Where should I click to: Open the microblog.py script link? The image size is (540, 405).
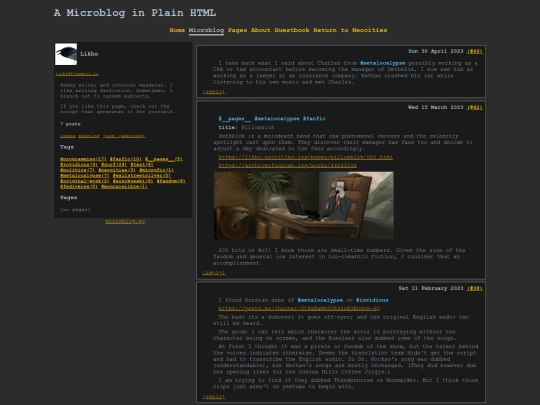coord(125,221)
